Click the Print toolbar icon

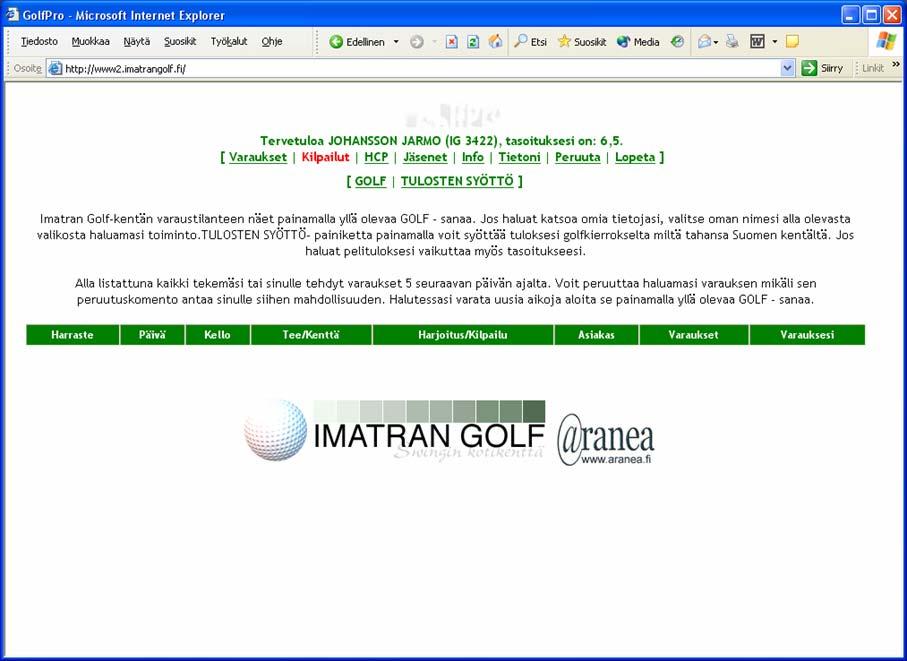click(732, 42)
